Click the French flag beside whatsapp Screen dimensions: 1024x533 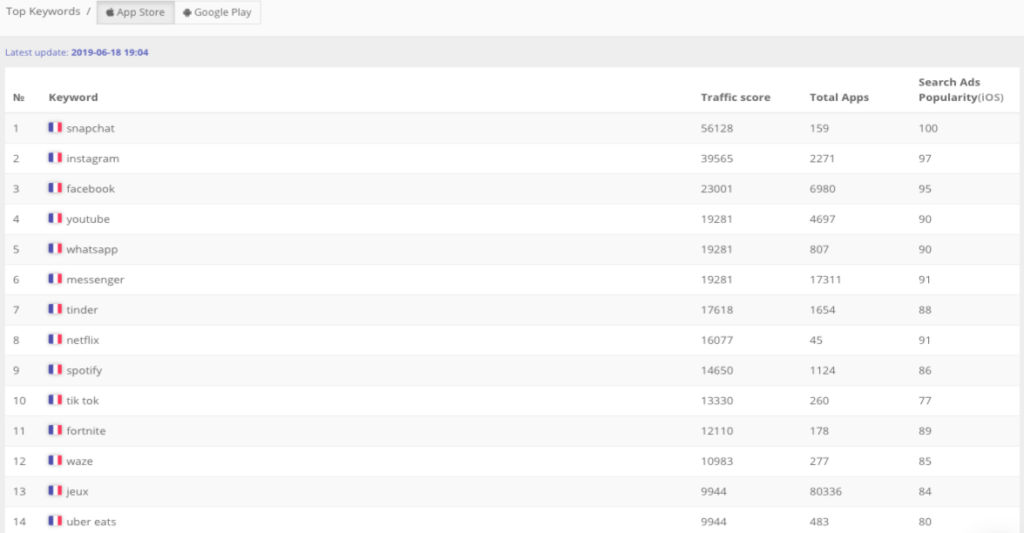pos(55,248)
